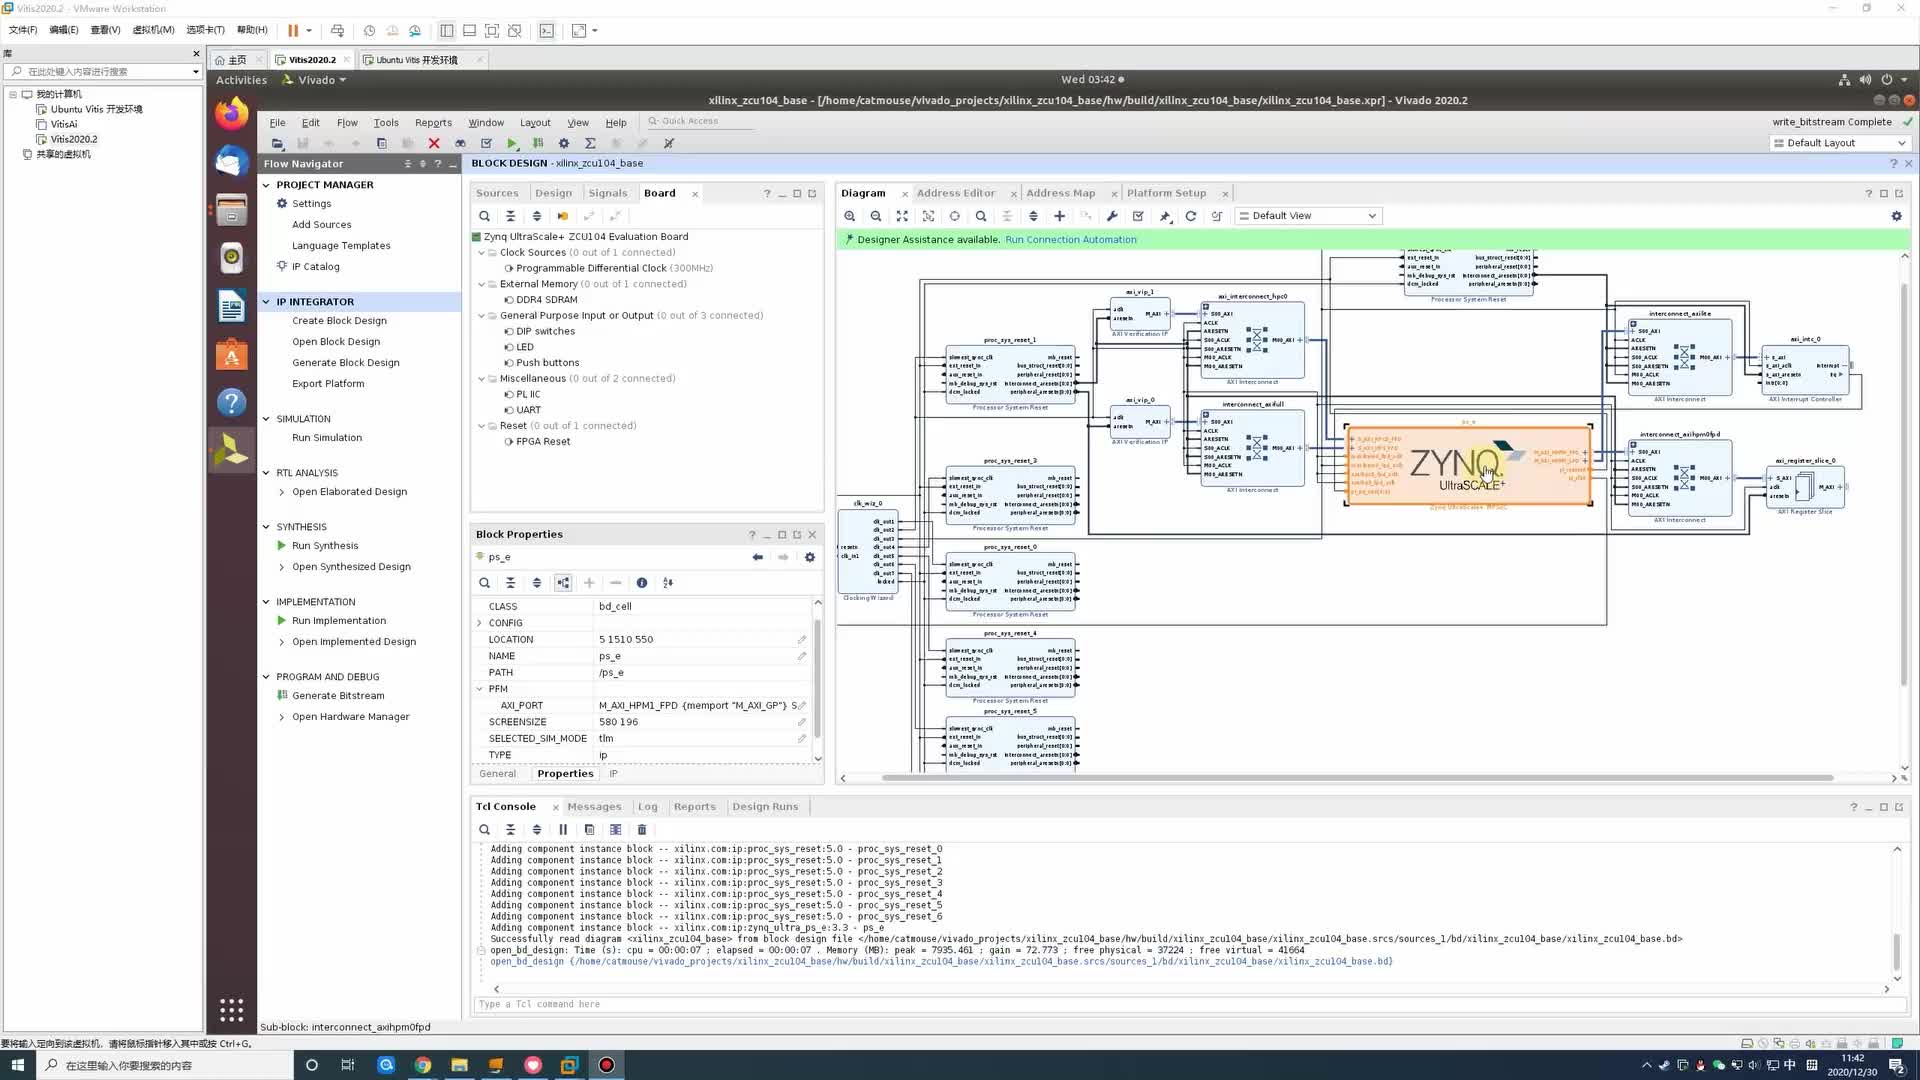Fit the block diagram to window
This screenshot has height=1080, width=1920.
[902, 216]
